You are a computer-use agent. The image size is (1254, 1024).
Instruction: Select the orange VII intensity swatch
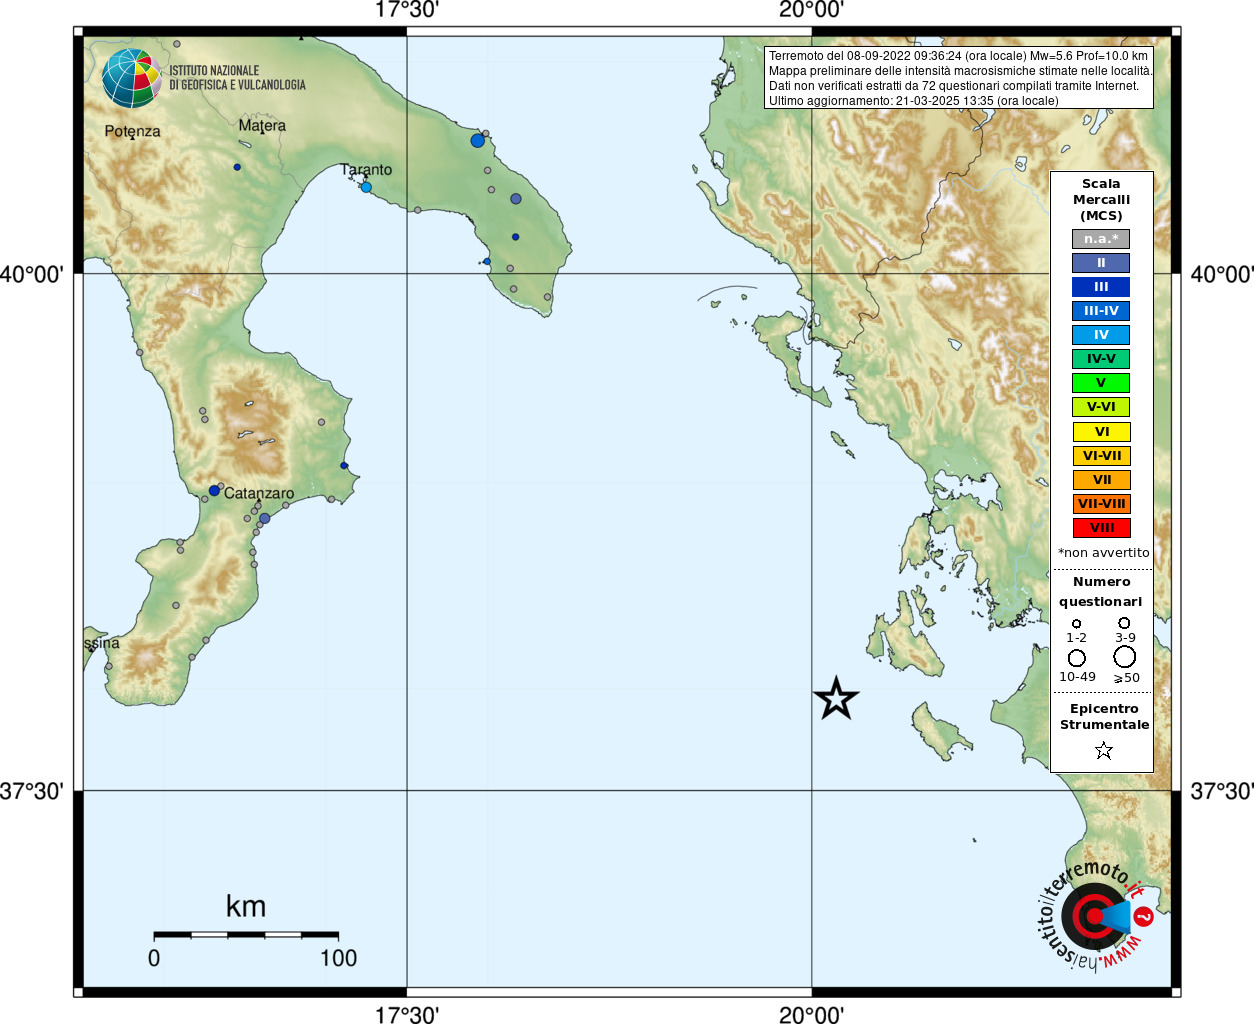1101,480
